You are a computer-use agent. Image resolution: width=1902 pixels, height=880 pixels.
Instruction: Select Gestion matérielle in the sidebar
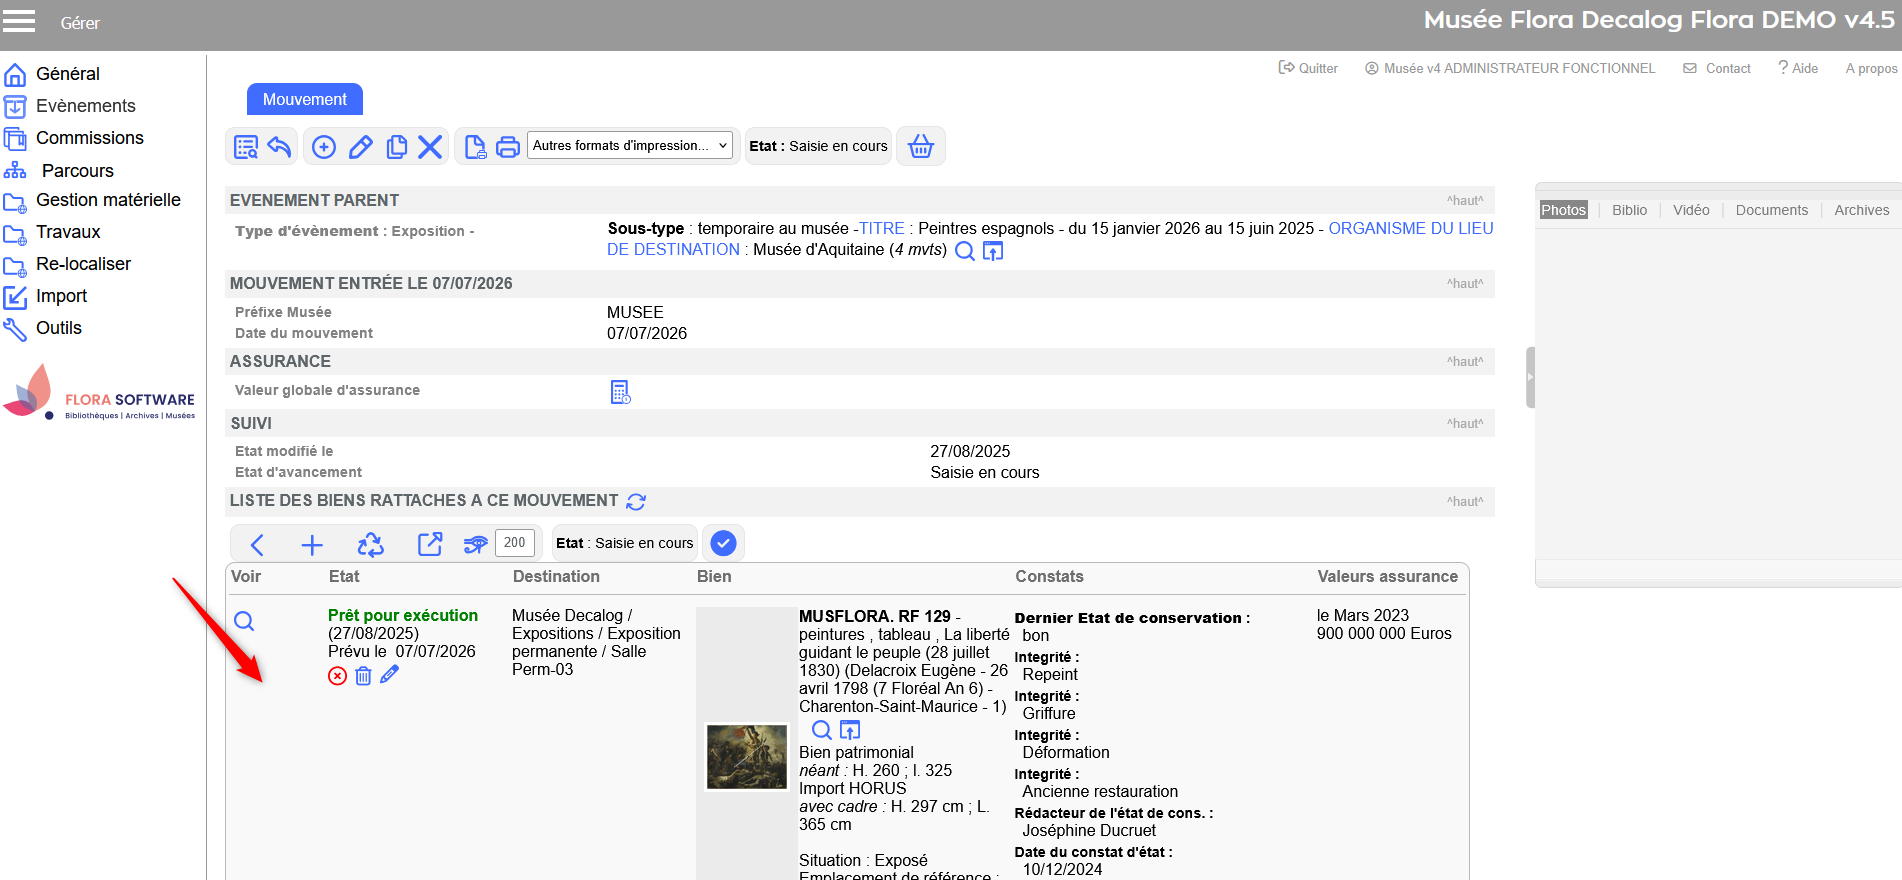tap(108, 200)
